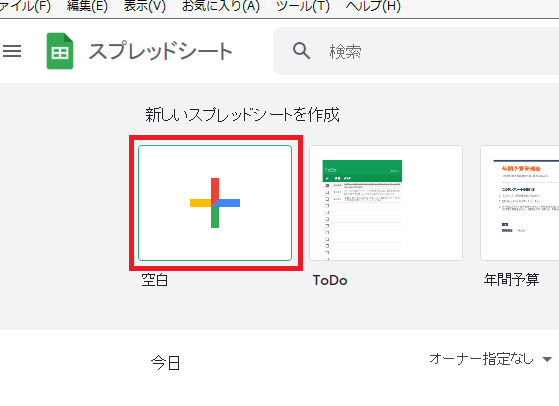This screenshot has height=406, width=559.
Task: Open the 表示(V) menu
Action: (145, 6)
